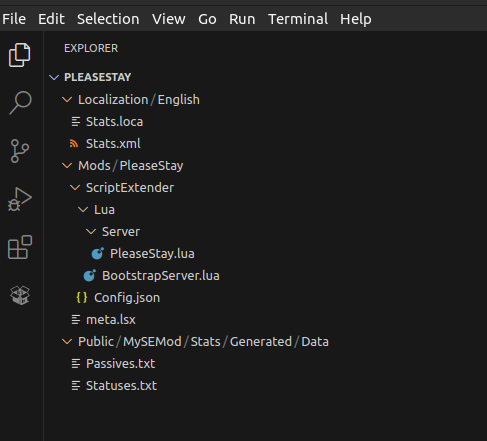
Task: Click the file icon beside Statuses.txt
Action: pos(76,386)
